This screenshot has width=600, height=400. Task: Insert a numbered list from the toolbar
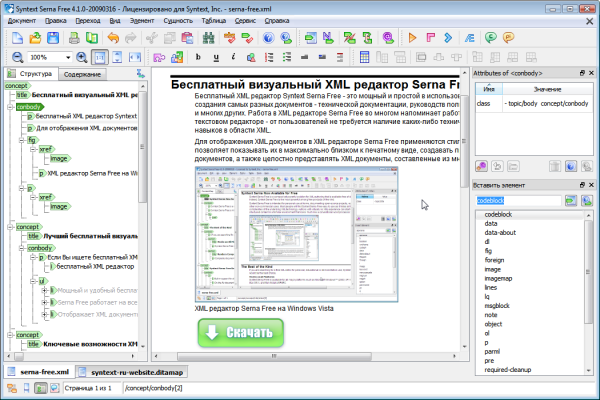tap(269, 57)
